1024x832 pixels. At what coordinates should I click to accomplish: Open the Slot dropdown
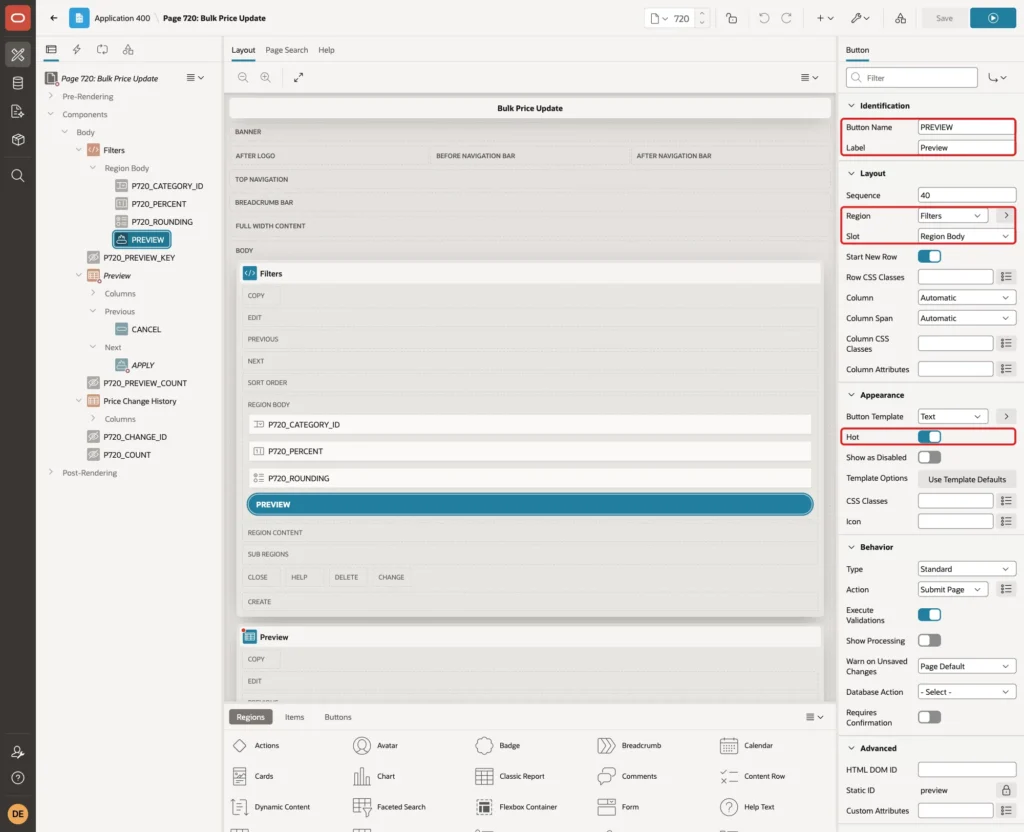967,236
